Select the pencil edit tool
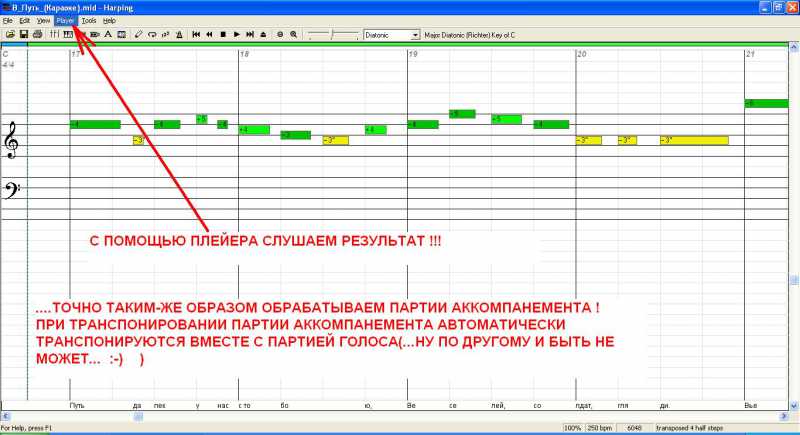 [x=138, y=35]
